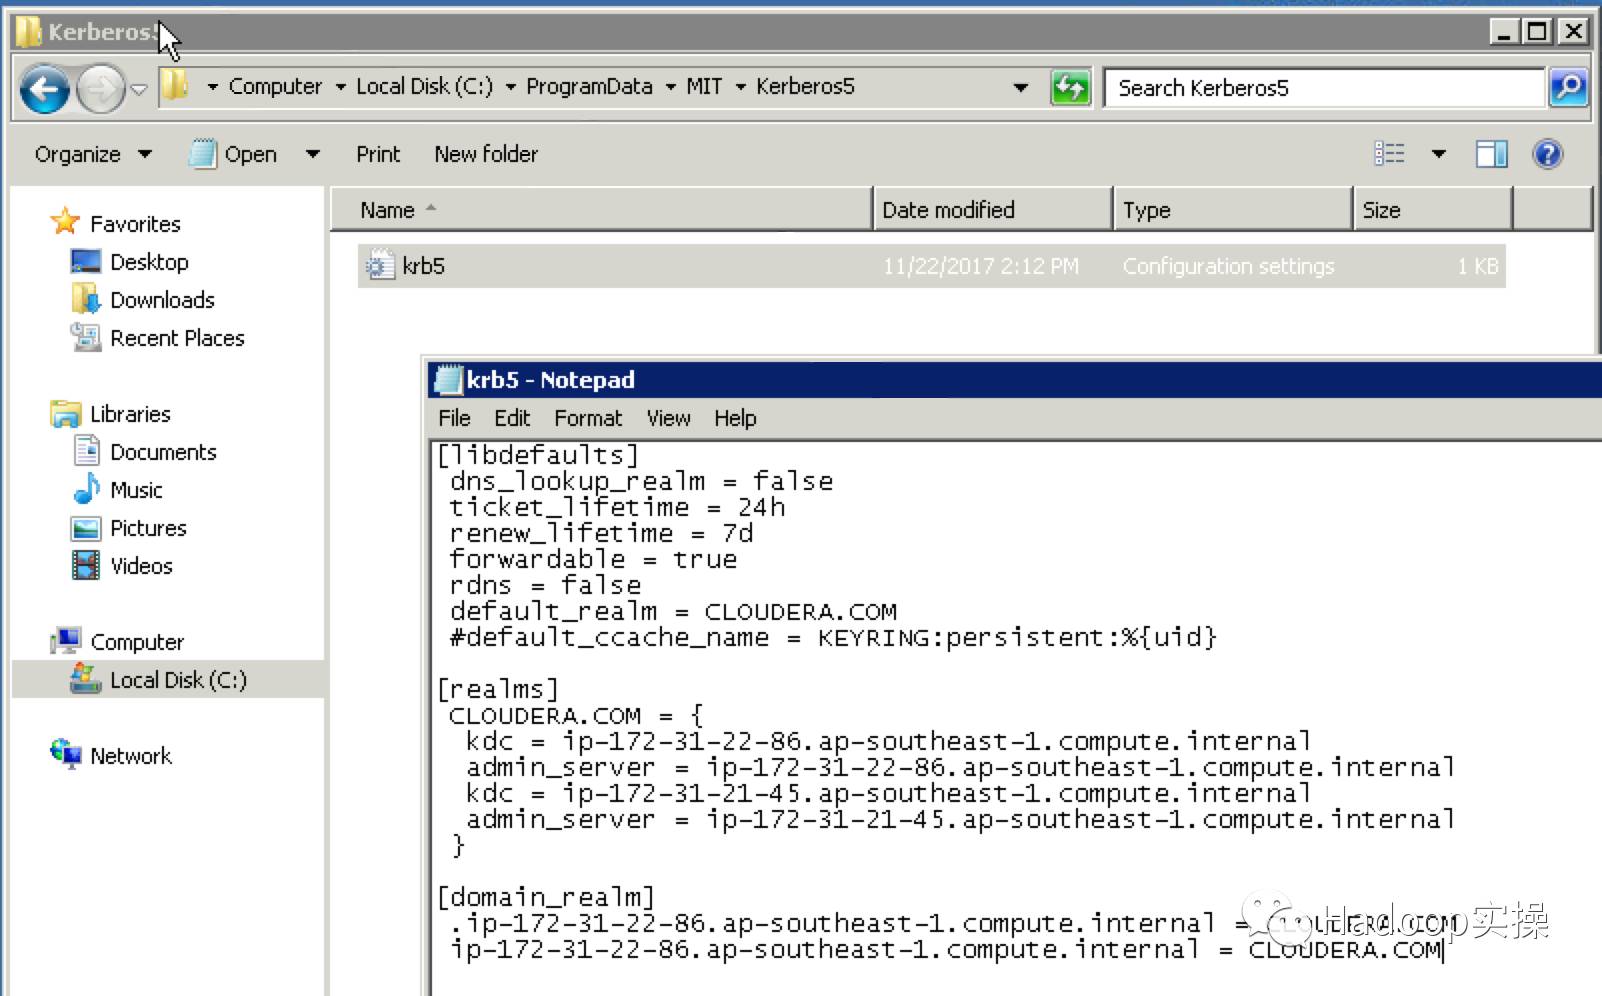Open the Help menu in Notepad
Screen dimensions: 1602x996
pyautogui.click(x=735, y=418)
